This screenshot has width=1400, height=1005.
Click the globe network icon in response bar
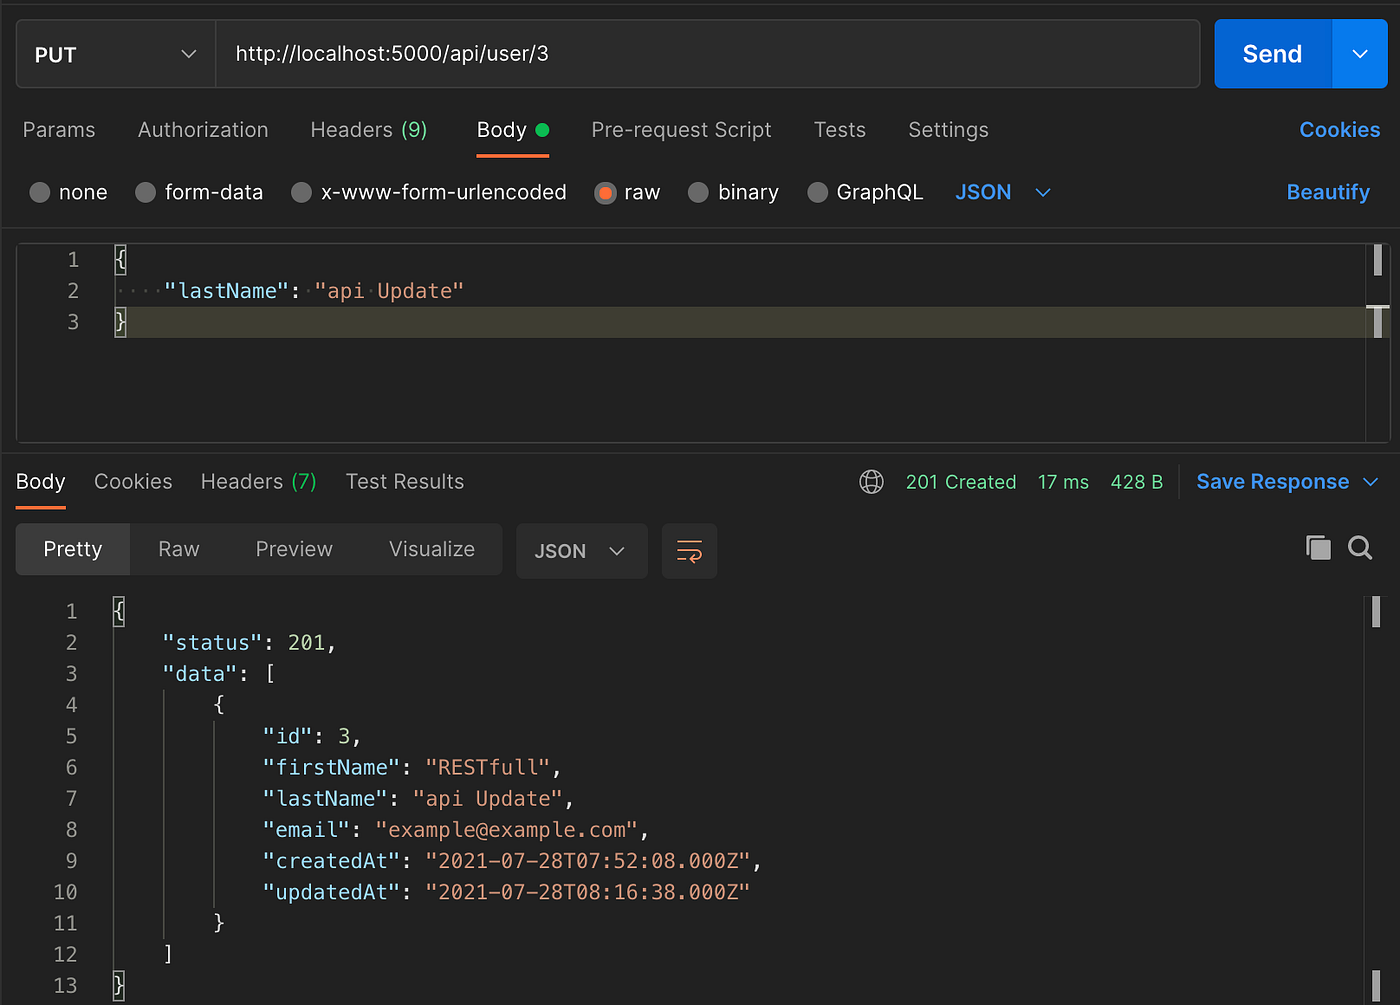871,481
